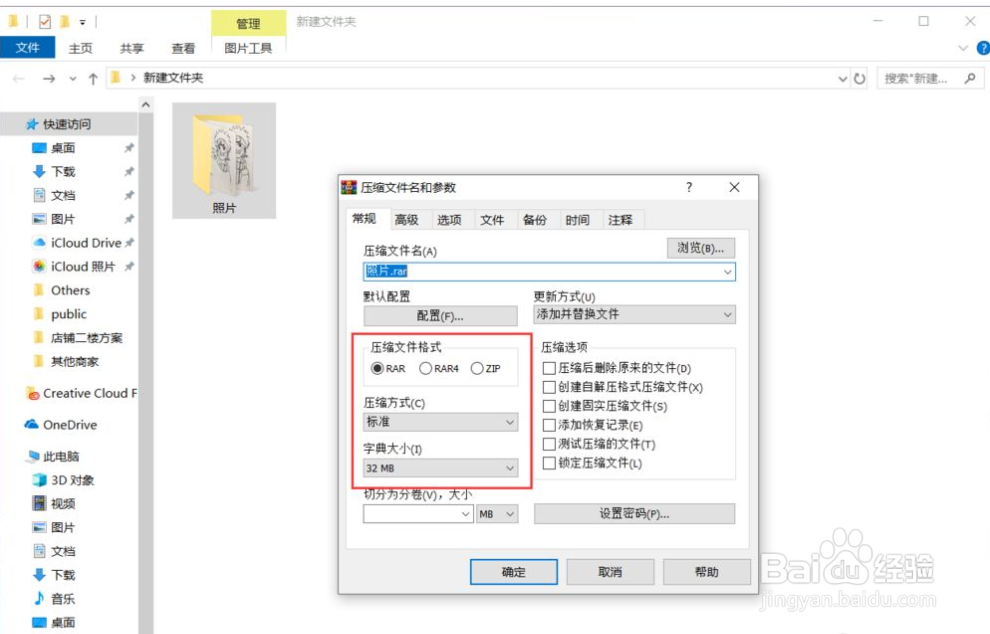Click the refresh icon beside the address bar
The height and width of the screenshot is (634, 990).
[x=861, y=76]
